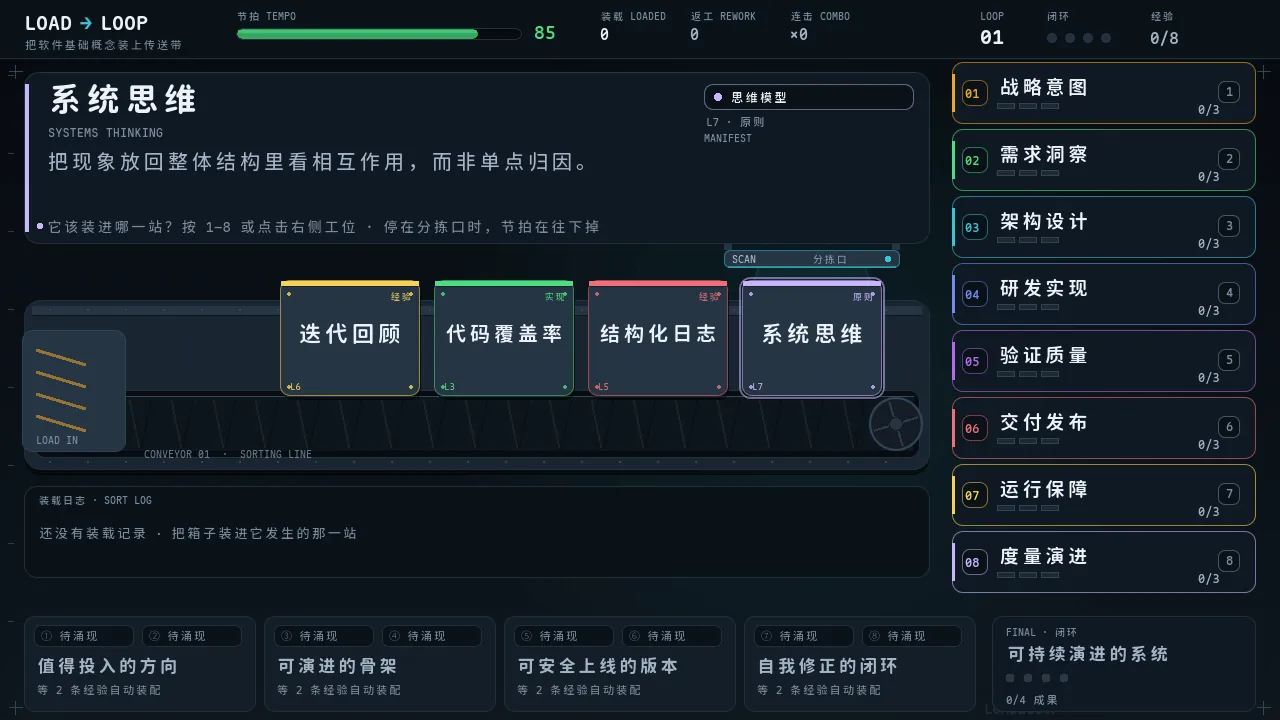Click the SCAN 分拣口 scanner bar
Viewport: 1280px width, 720px height.
(x=812, y=259)
